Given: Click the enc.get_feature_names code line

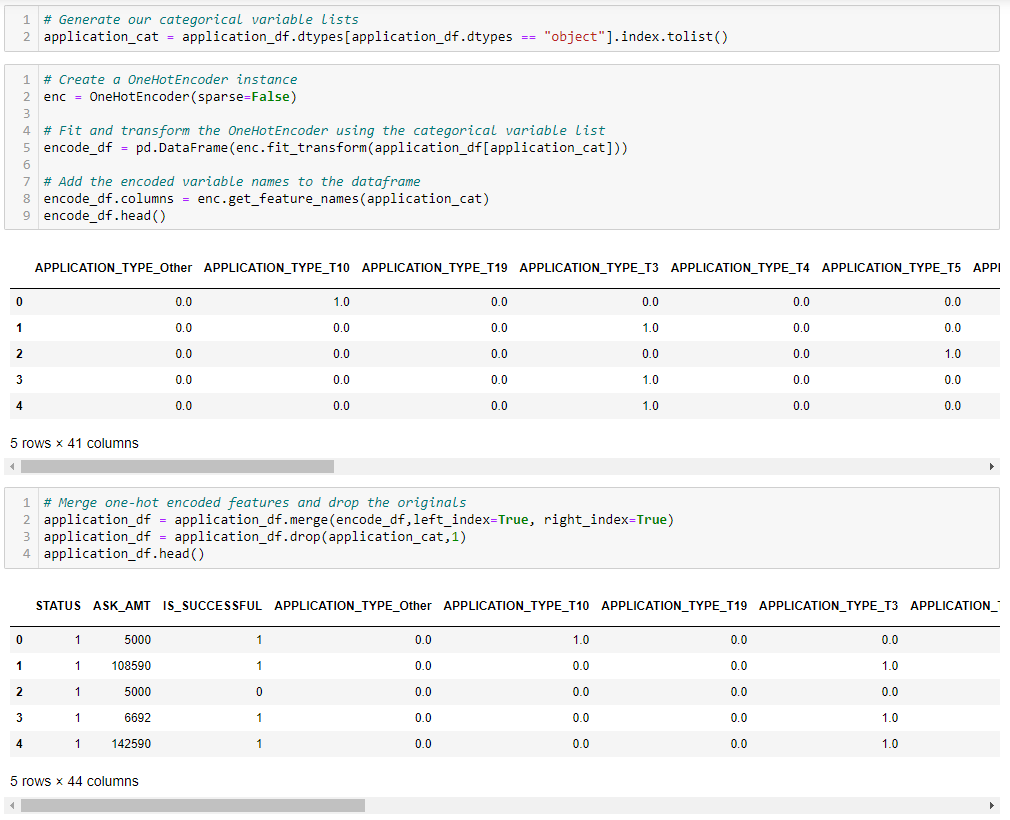Looking at the screenshot, I should (266, 198).
